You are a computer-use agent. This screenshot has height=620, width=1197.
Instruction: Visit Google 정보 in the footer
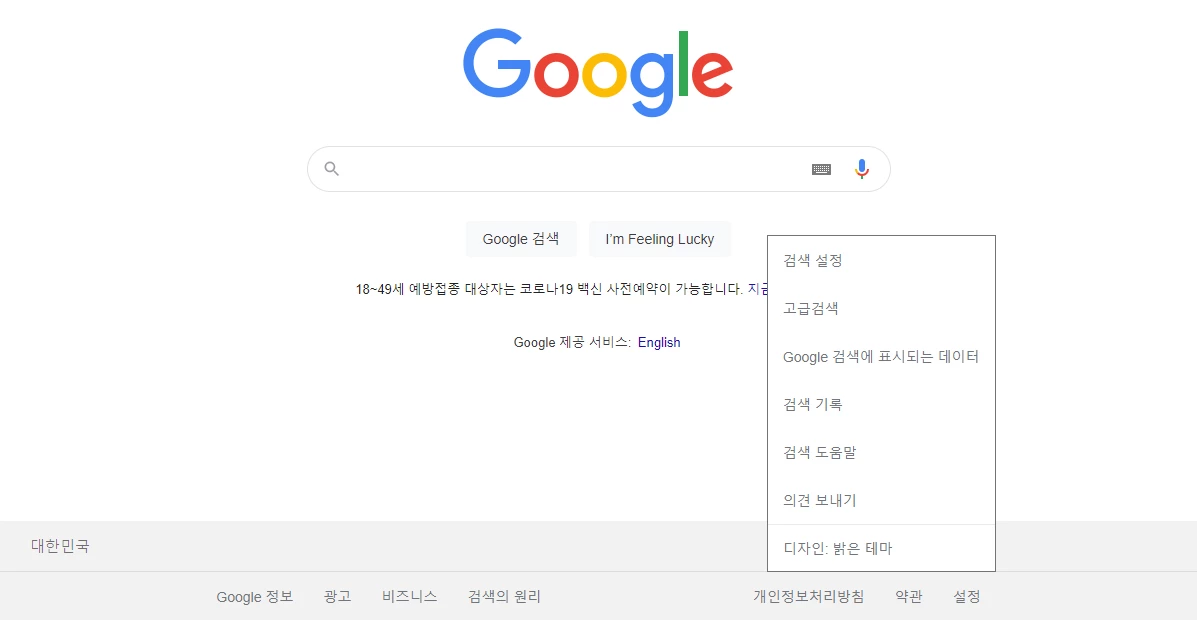tap(254, 596)
